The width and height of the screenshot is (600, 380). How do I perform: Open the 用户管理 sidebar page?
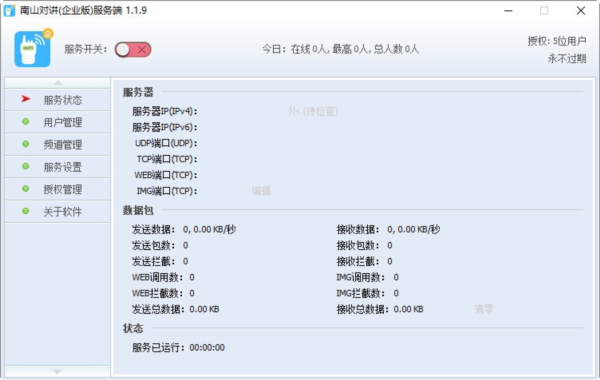point(57,122)
